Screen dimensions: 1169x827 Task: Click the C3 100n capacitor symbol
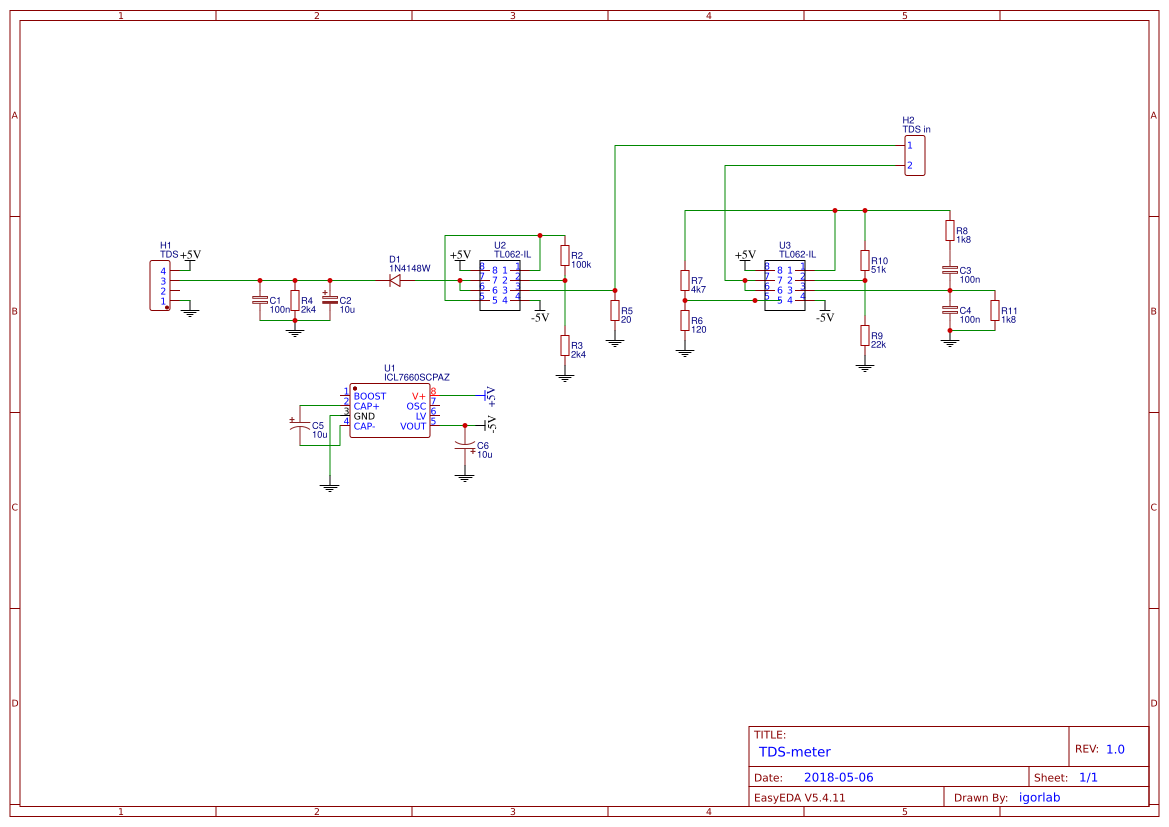pos(948,270)
